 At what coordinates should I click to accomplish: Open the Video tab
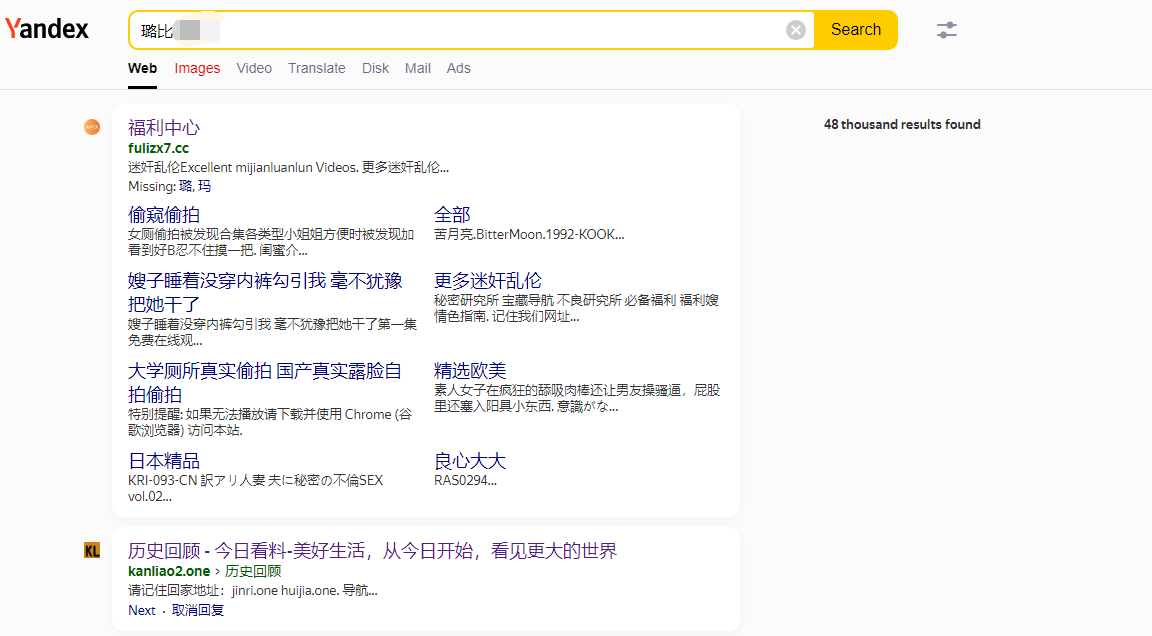pyautogui.click(x=254, y=68)
